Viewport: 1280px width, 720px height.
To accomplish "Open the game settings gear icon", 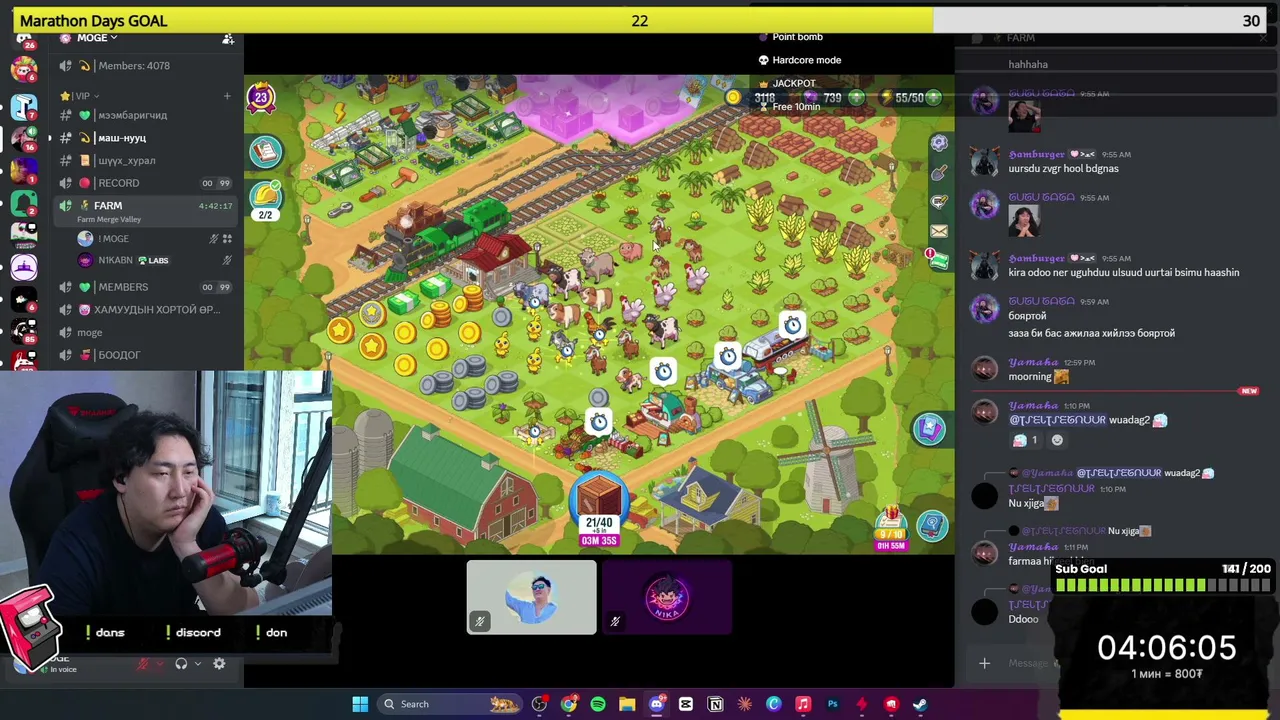I will [939, 144].
